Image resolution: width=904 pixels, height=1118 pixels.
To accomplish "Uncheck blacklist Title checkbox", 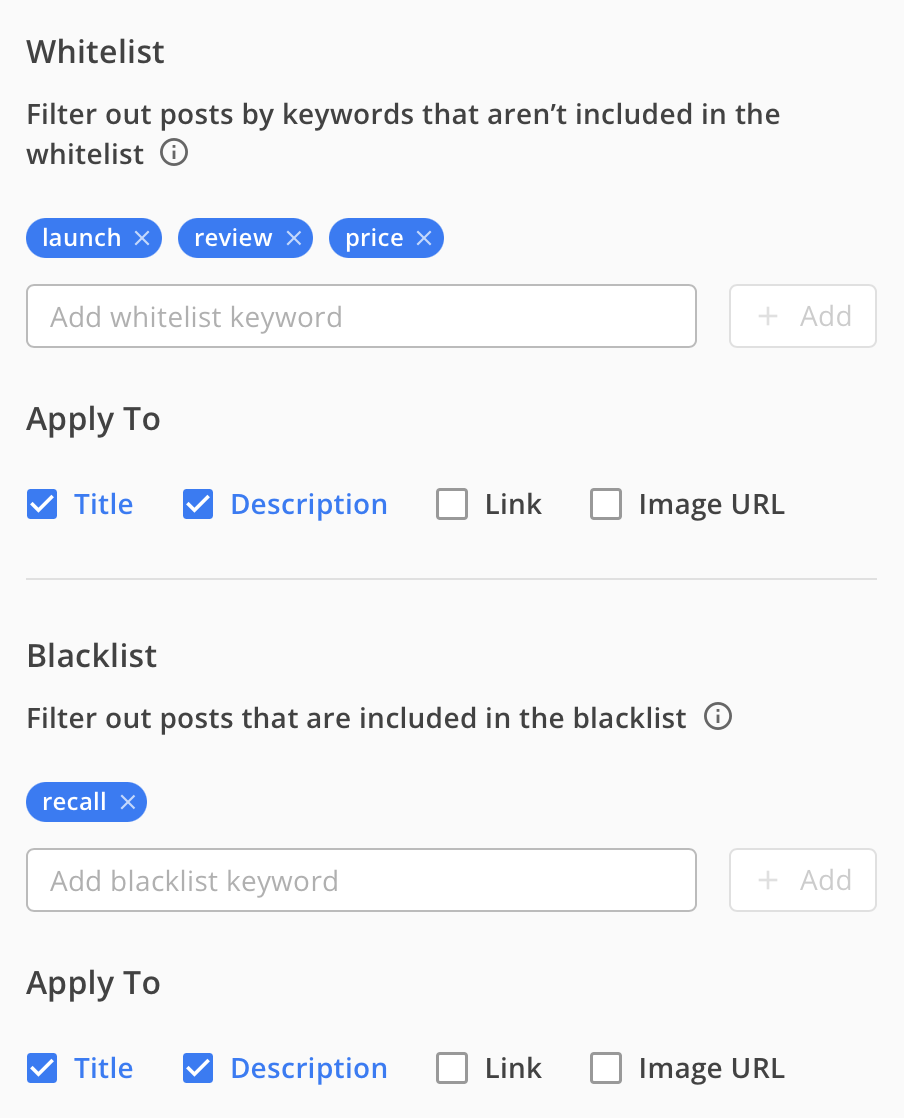I will coord(42,1068).
